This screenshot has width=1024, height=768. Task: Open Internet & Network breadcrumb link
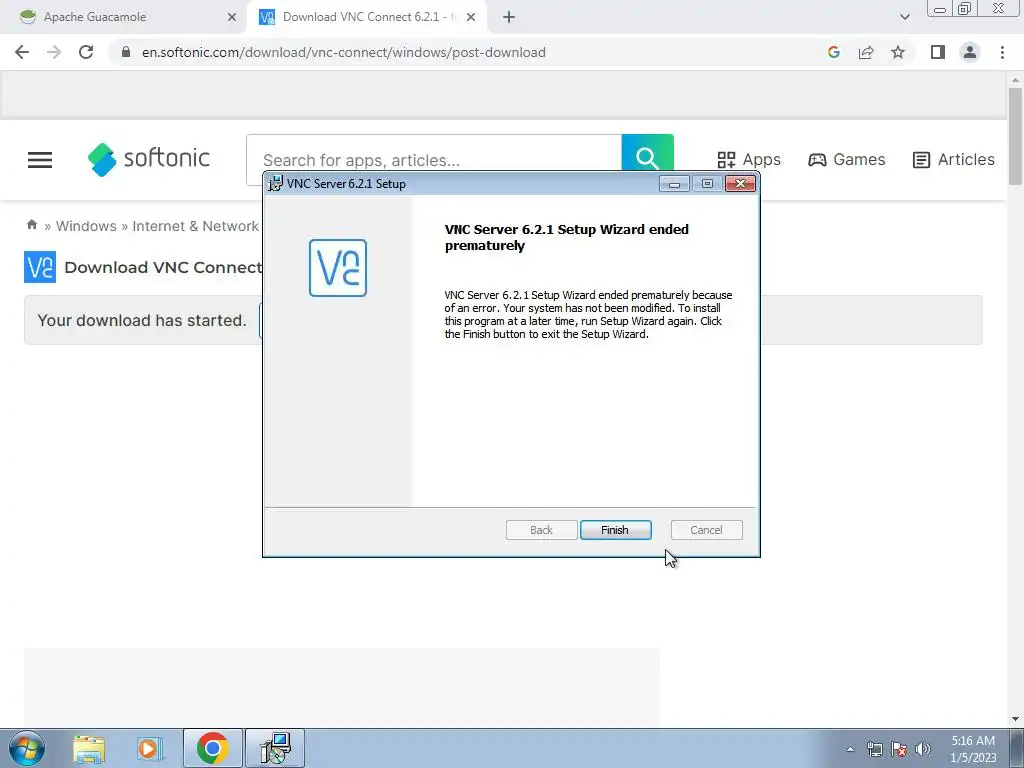[x=195, y=226]
